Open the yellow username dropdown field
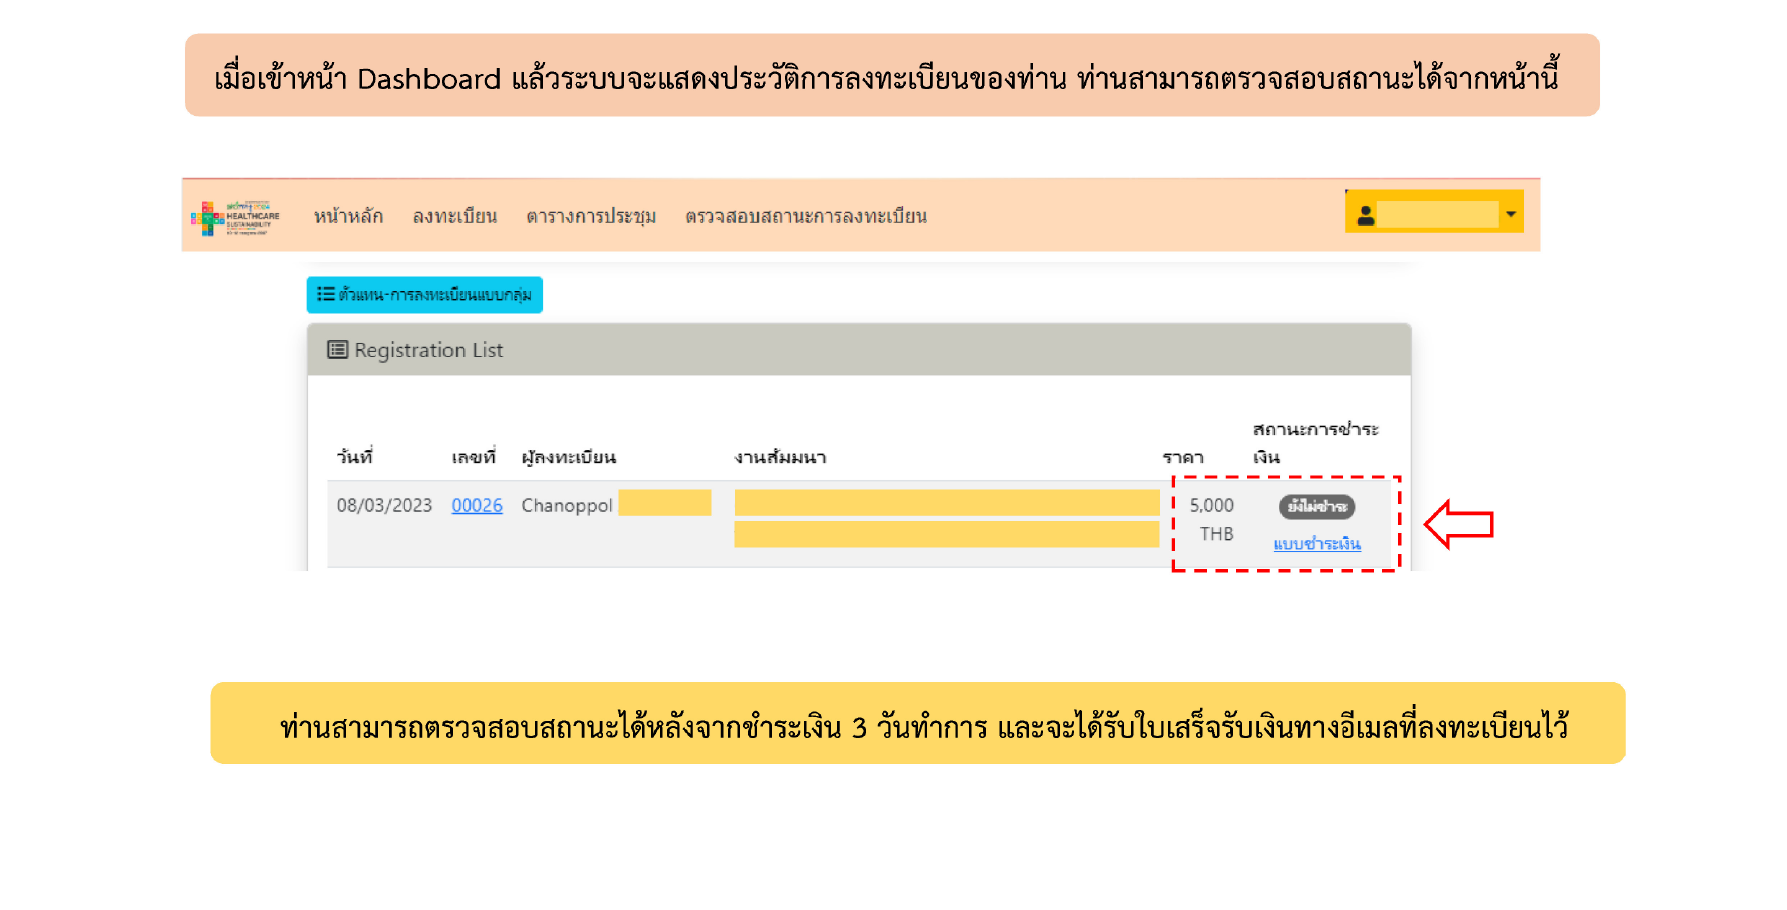 (1436, 214)
